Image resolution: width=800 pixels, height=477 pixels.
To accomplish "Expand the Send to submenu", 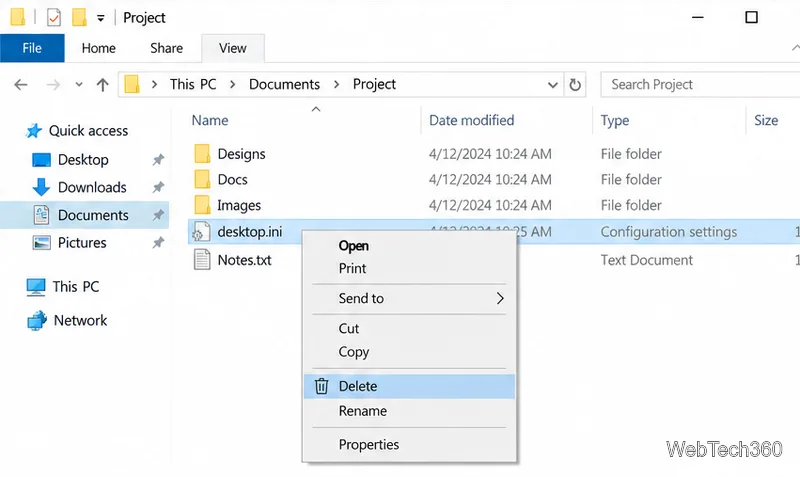I will click(409, 298).
